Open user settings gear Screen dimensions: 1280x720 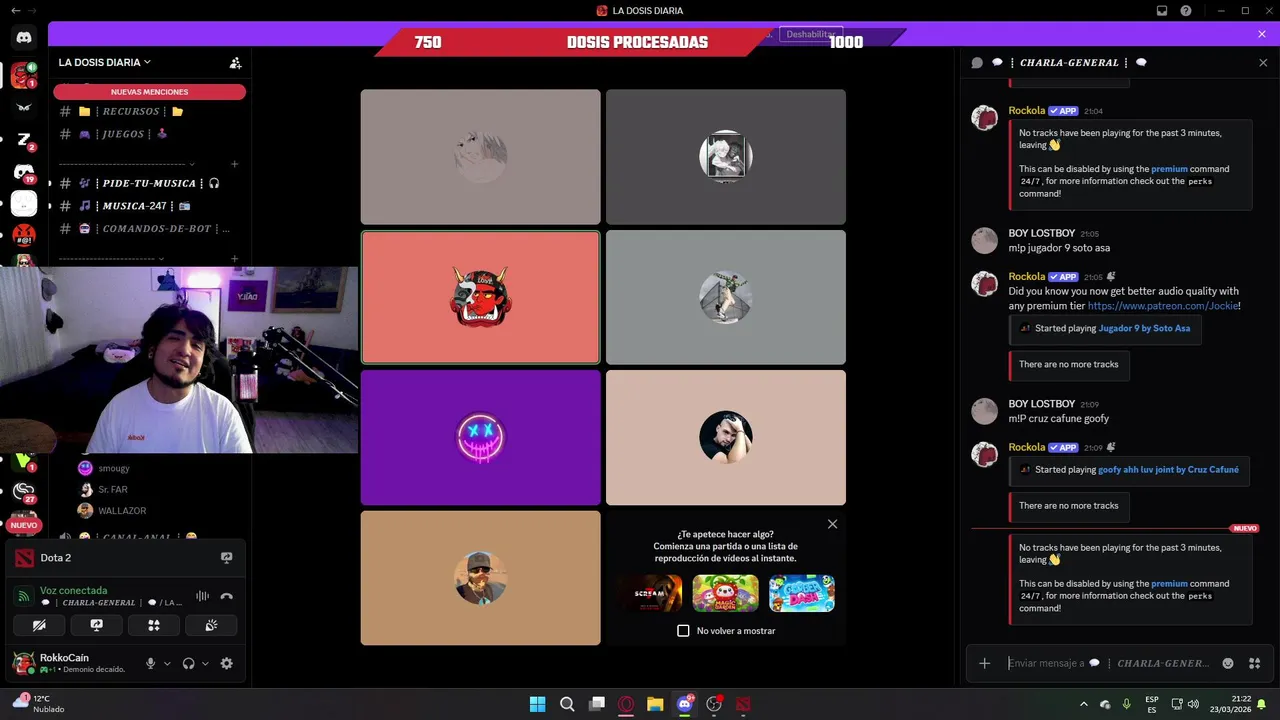coord(226,663)
